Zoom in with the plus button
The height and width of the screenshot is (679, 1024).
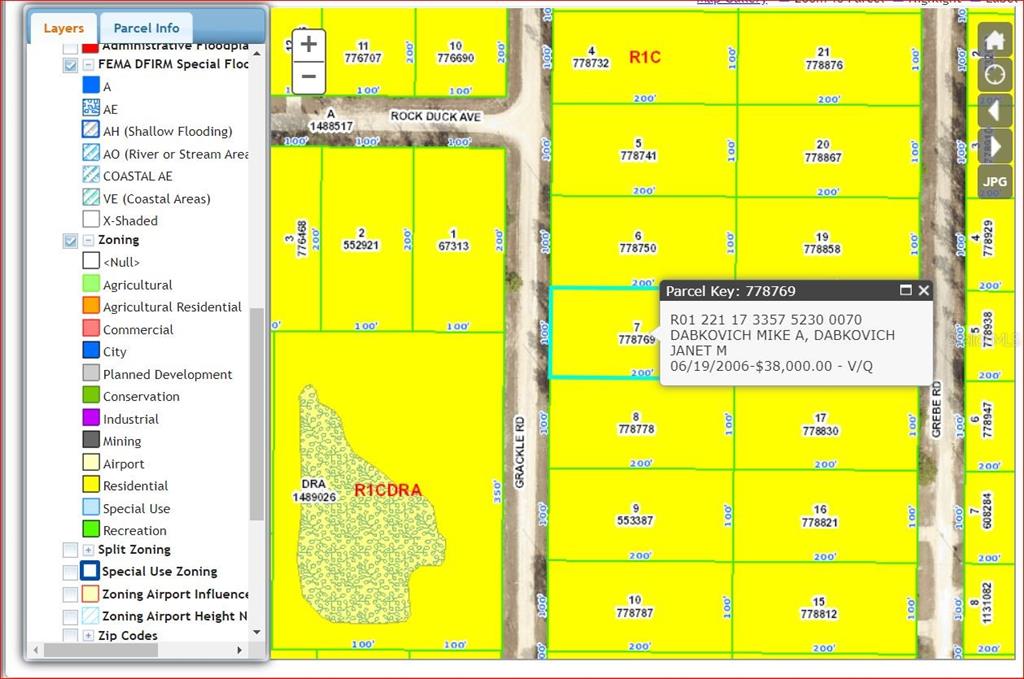click(309, 45)
